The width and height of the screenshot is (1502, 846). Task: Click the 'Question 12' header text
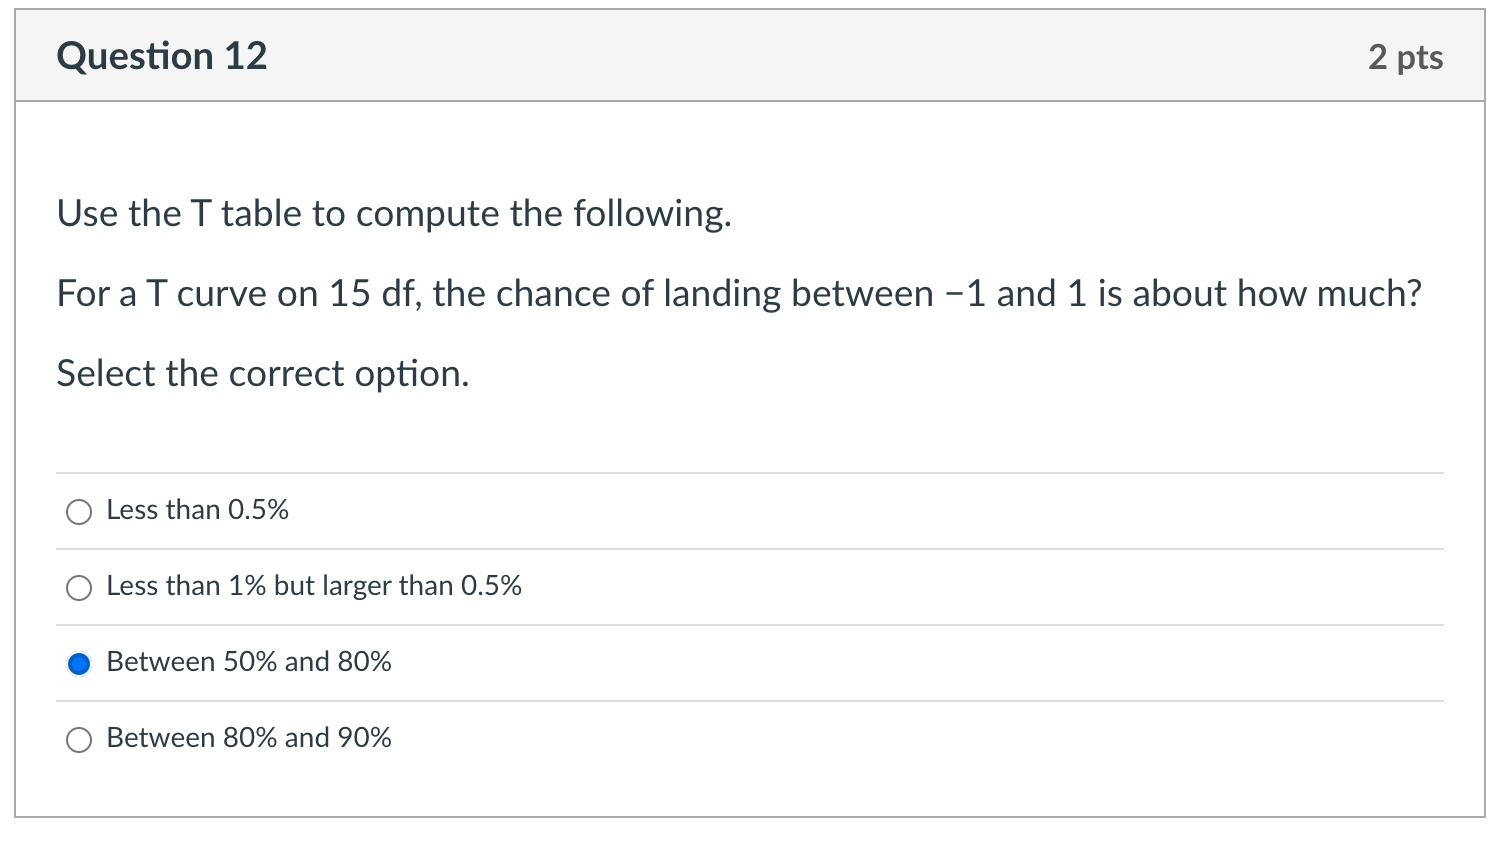tap(162, 56)
